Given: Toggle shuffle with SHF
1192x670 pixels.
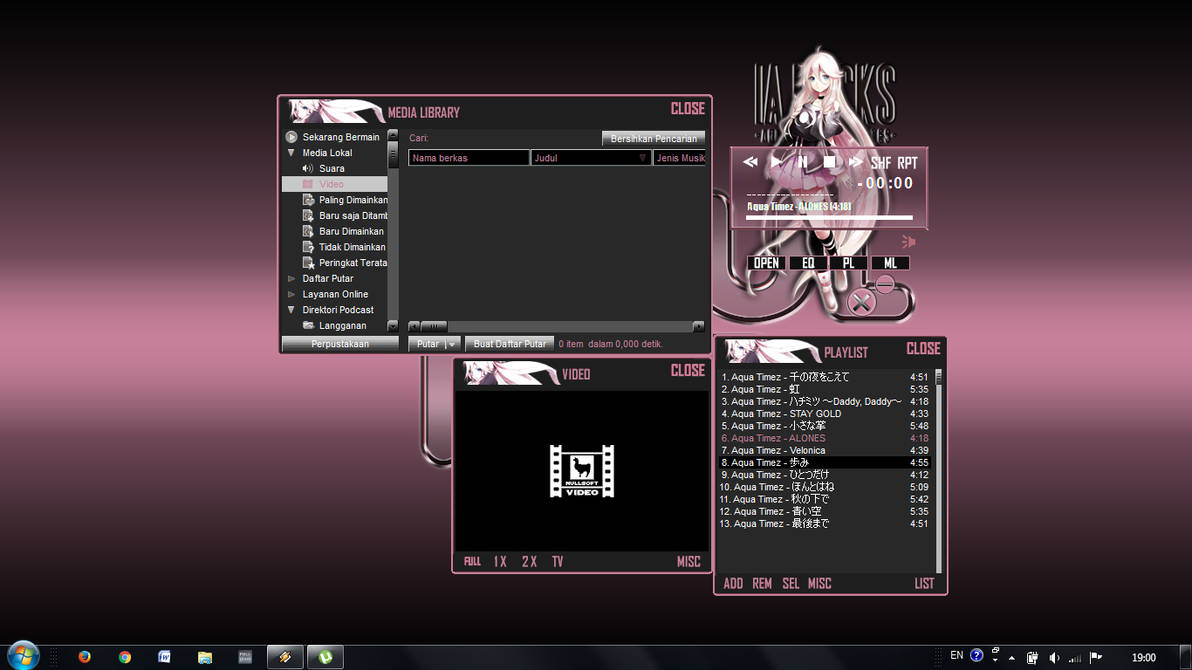Looking at the screenshot, I should pyautogui.click(x=881, y=163).
